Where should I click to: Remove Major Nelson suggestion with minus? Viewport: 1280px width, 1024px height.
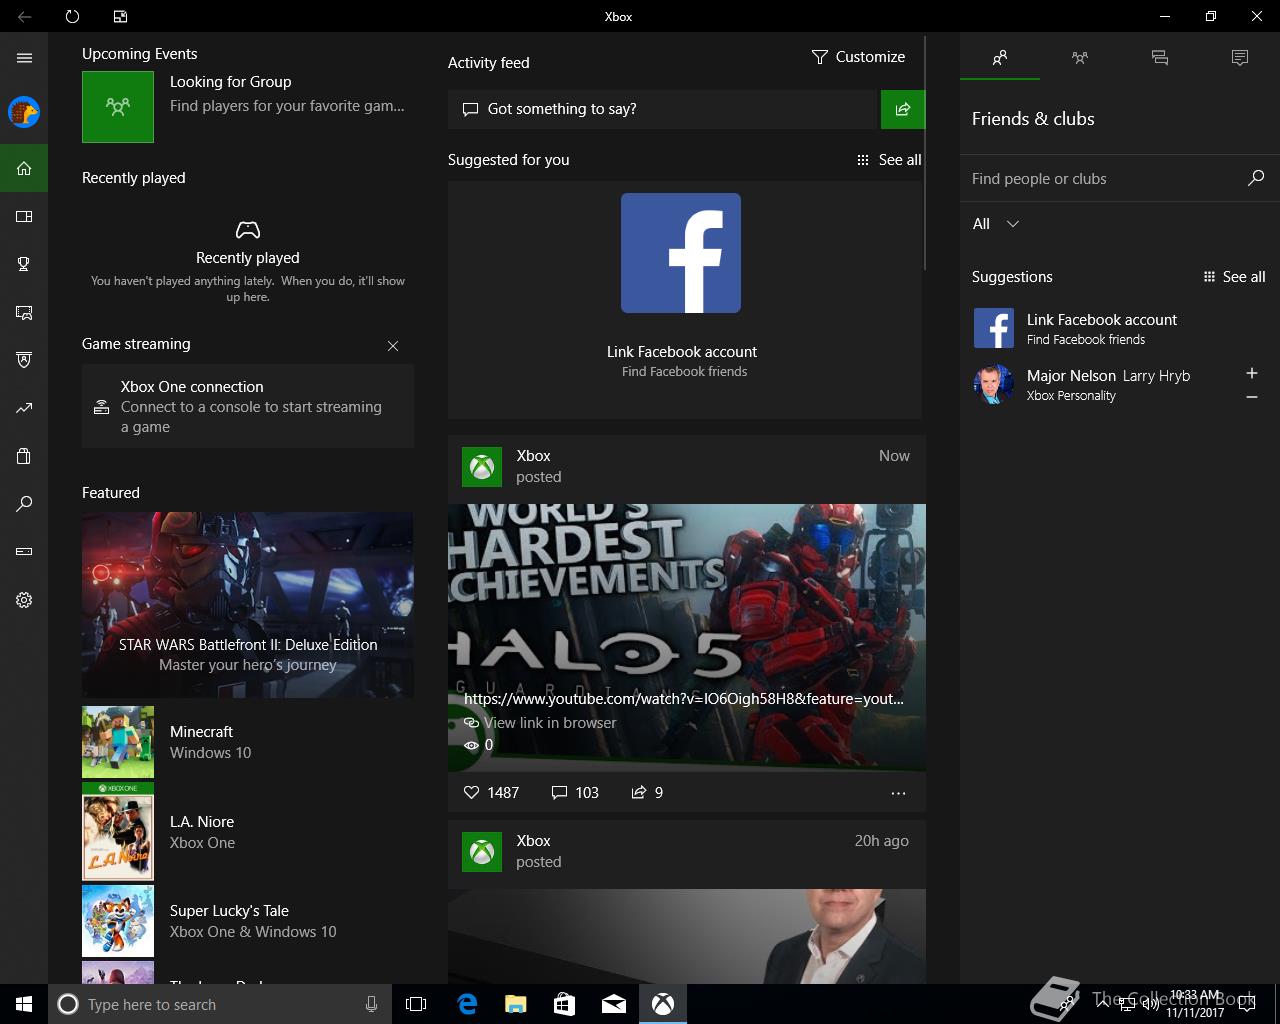tap(1251, 397)
